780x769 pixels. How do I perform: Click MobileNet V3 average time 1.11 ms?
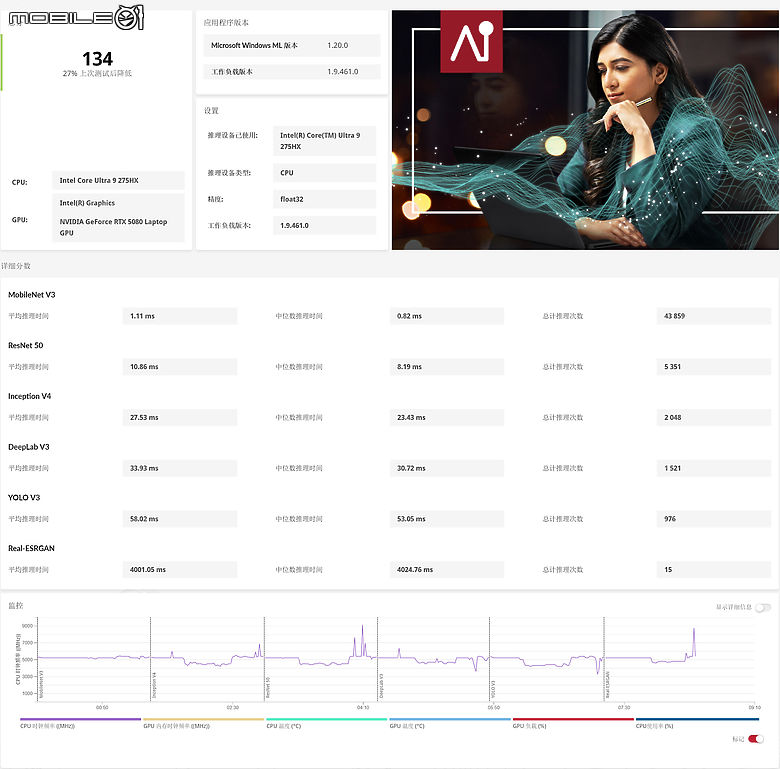click(x=180, y=316)
